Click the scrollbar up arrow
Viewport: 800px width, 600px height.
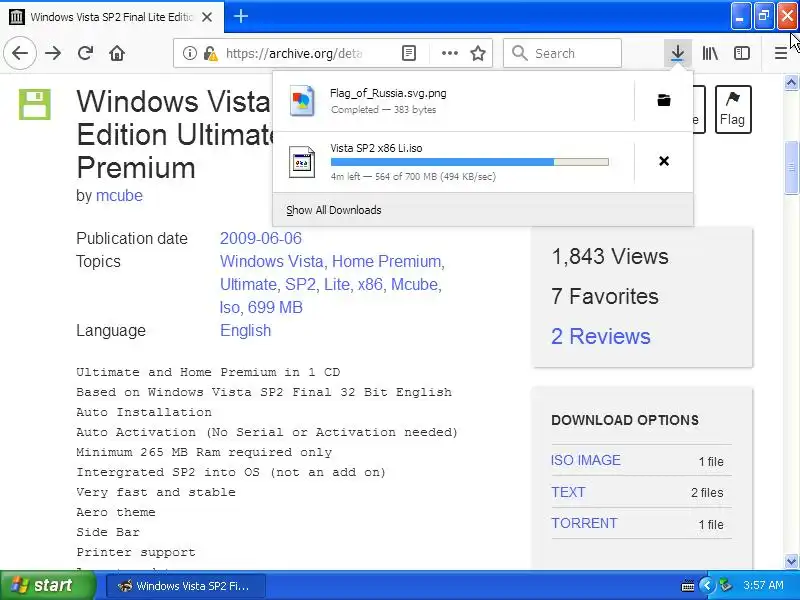(791, 83)
